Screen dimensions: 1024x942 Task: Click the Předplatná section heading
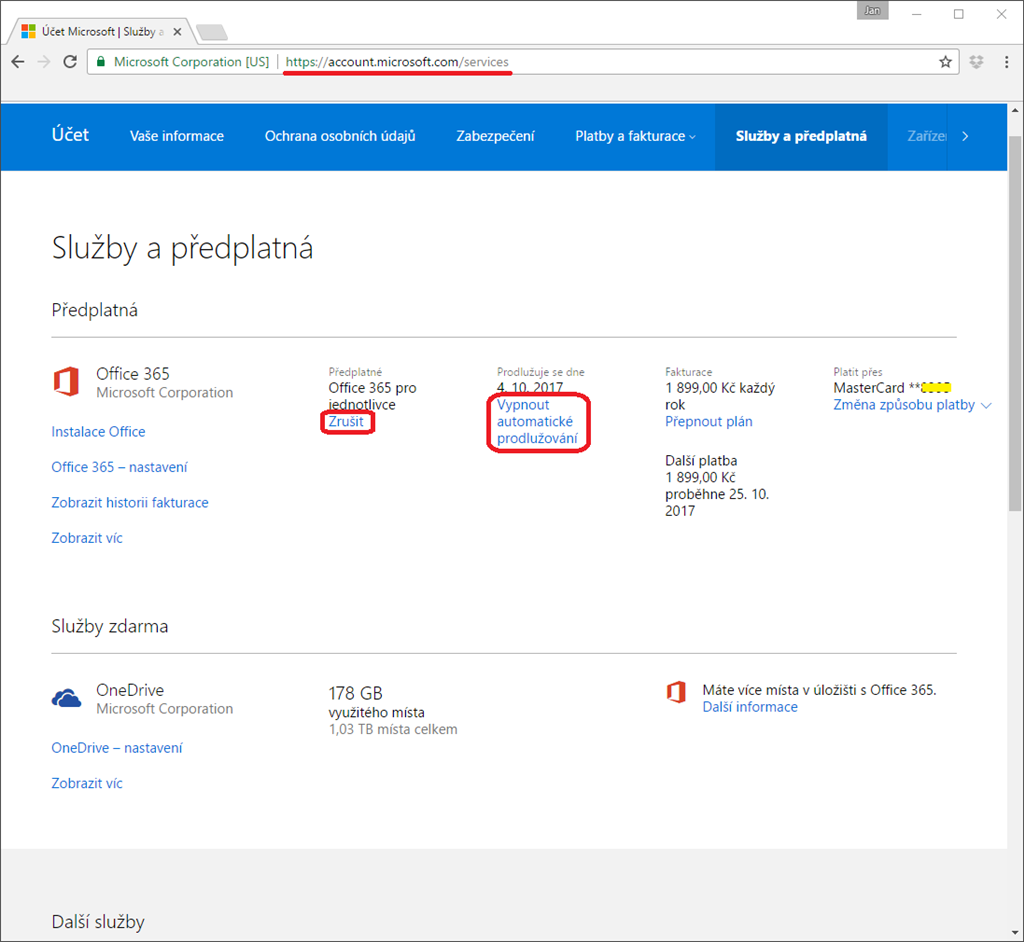[95, 310]
